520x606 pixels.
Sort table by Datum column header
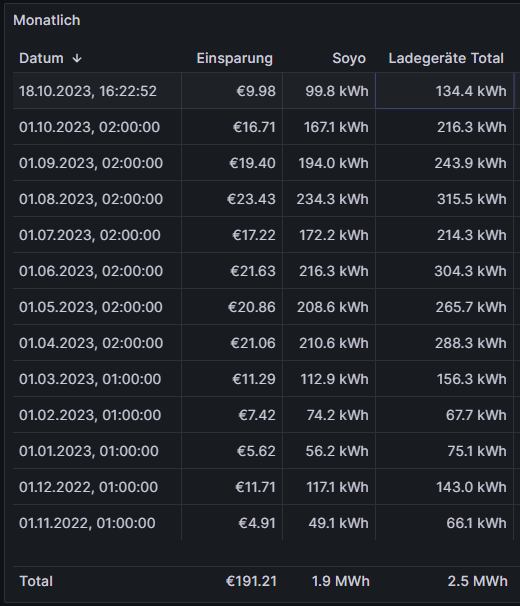41,58
